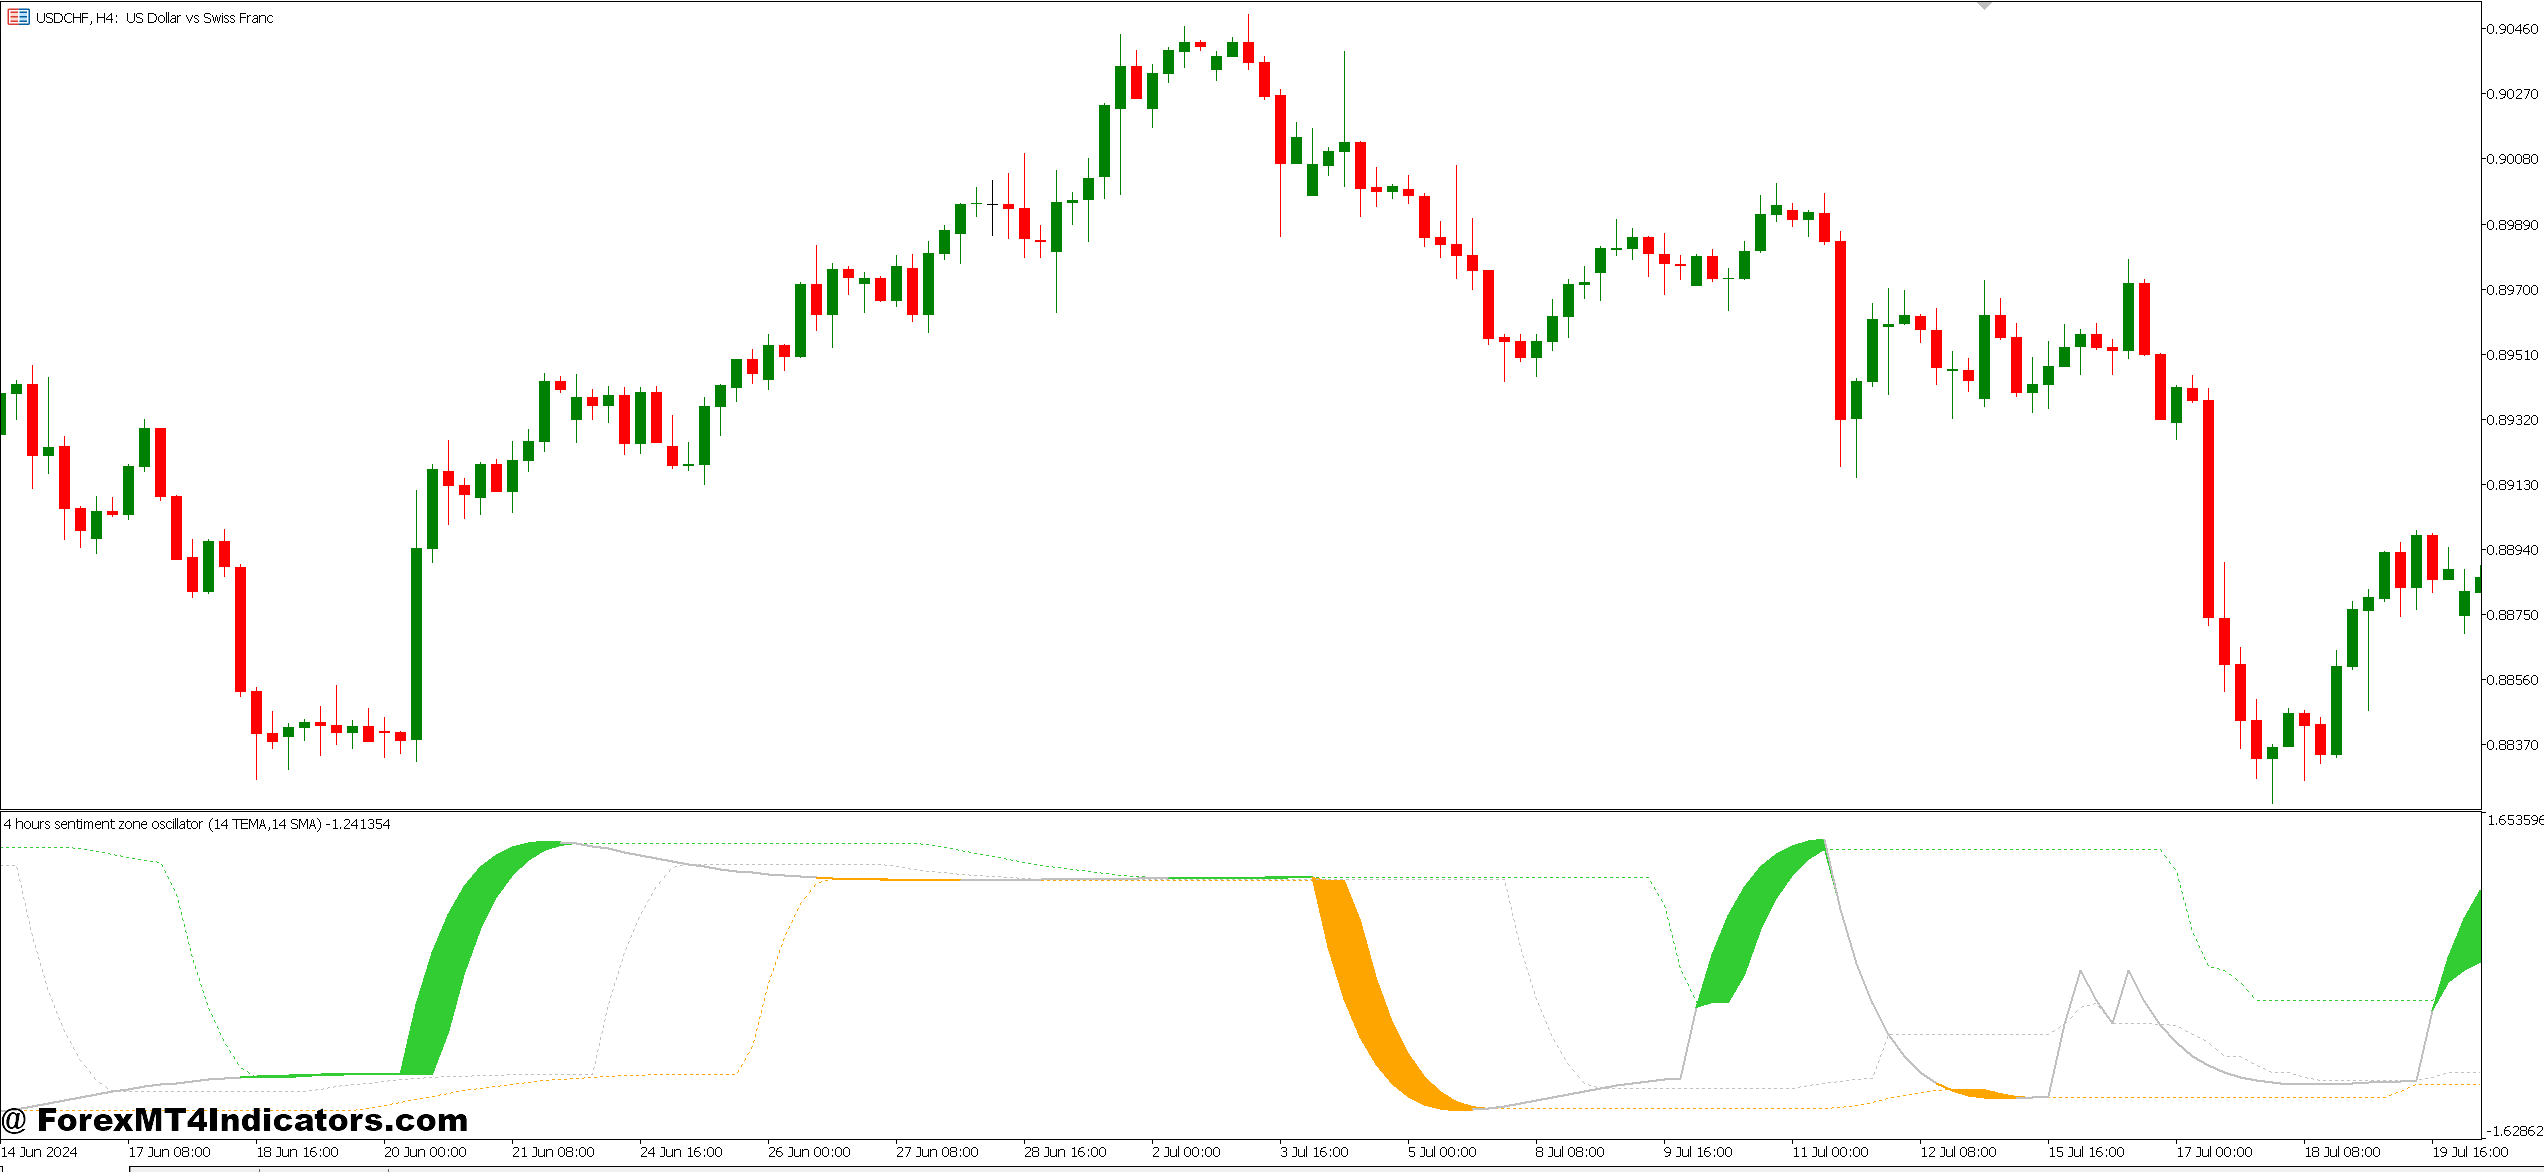Click the 20 Jun 00:00 time axis label
The image size is (2544, 1172).
click(x=425, y=1152)
